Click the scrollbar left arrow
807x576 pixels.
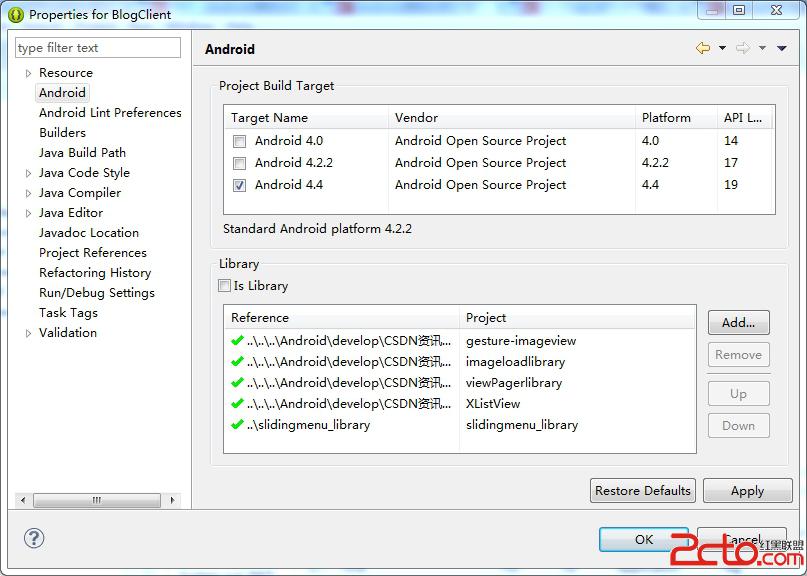[23, 500]
